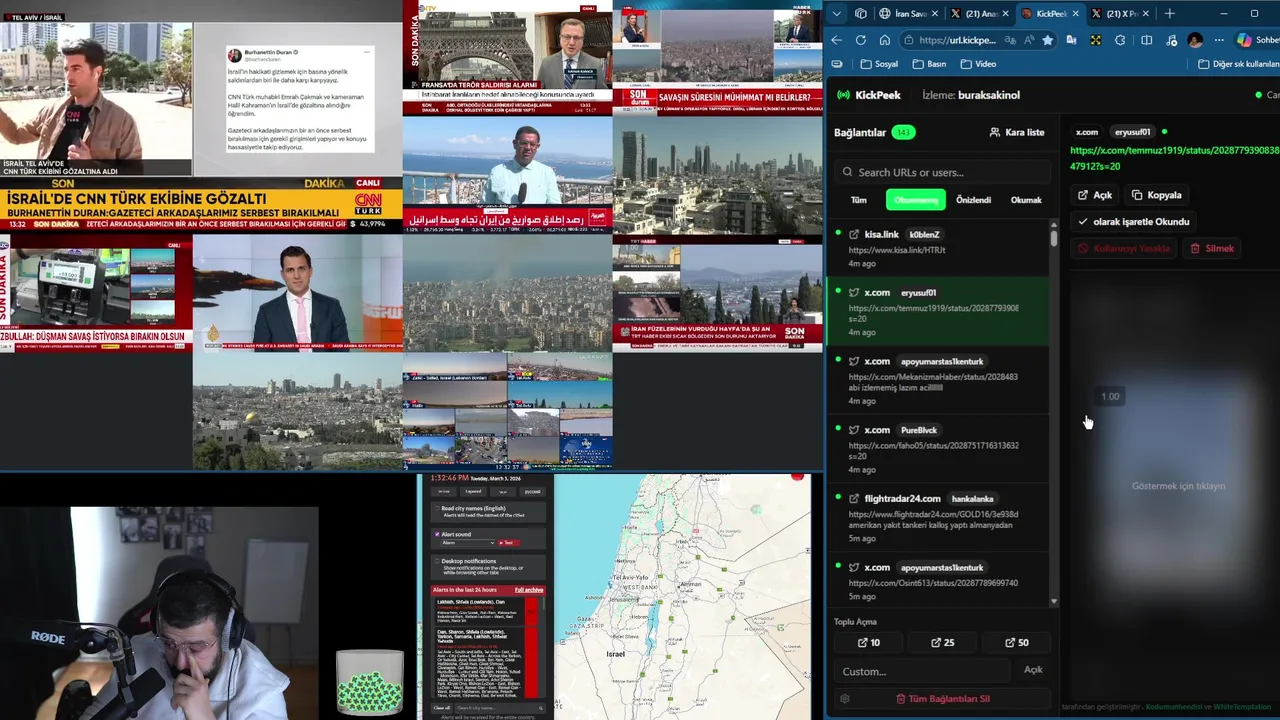Delete the link with Silmek button

pos(1212,248)
